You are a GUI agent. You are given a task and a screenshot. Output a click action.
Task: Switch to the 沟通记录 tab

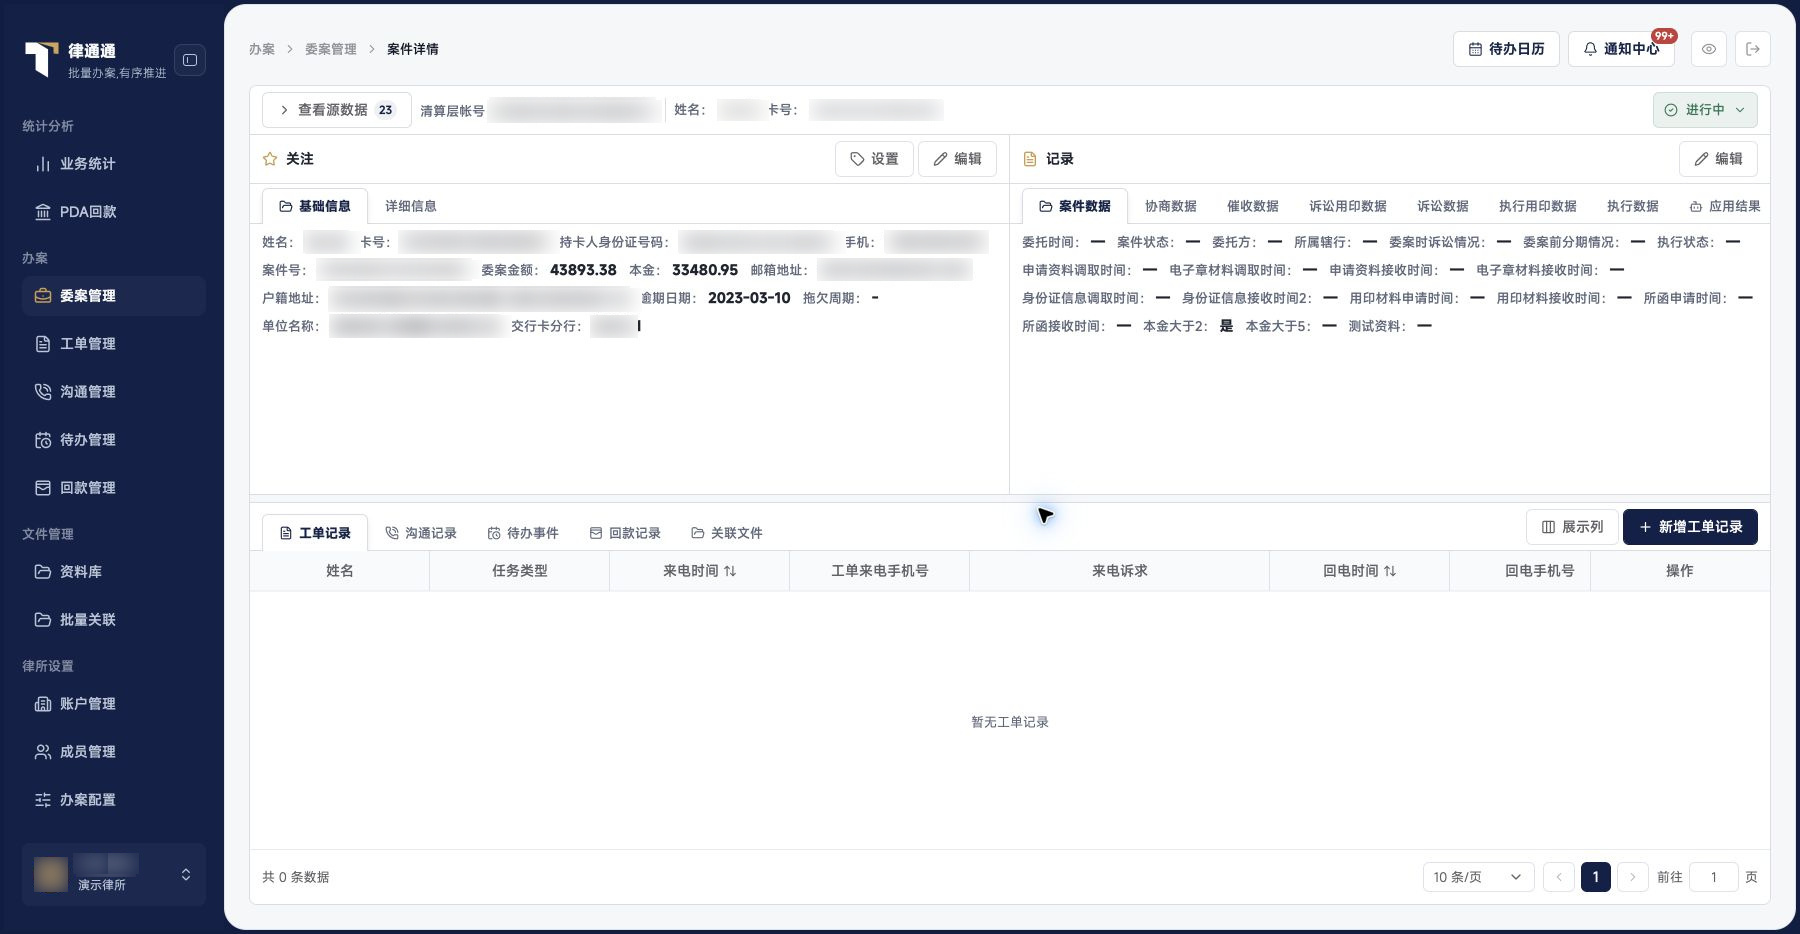[421, 533]
